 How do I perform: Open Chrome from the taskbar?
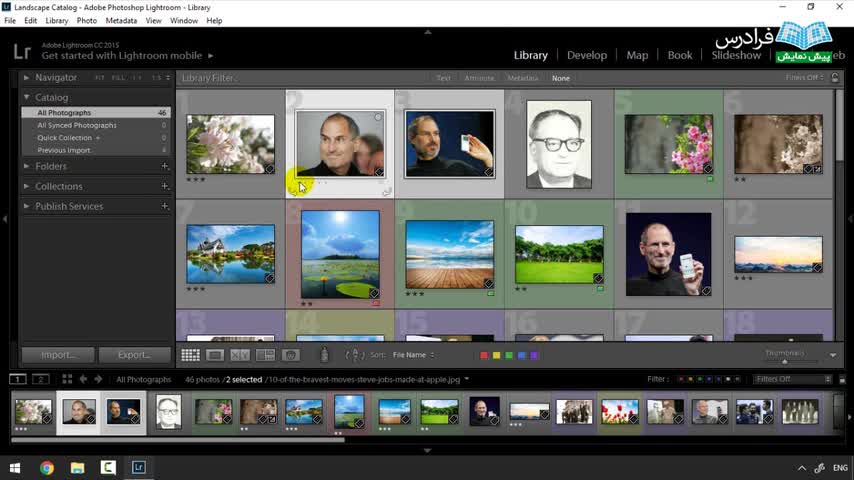47,467
